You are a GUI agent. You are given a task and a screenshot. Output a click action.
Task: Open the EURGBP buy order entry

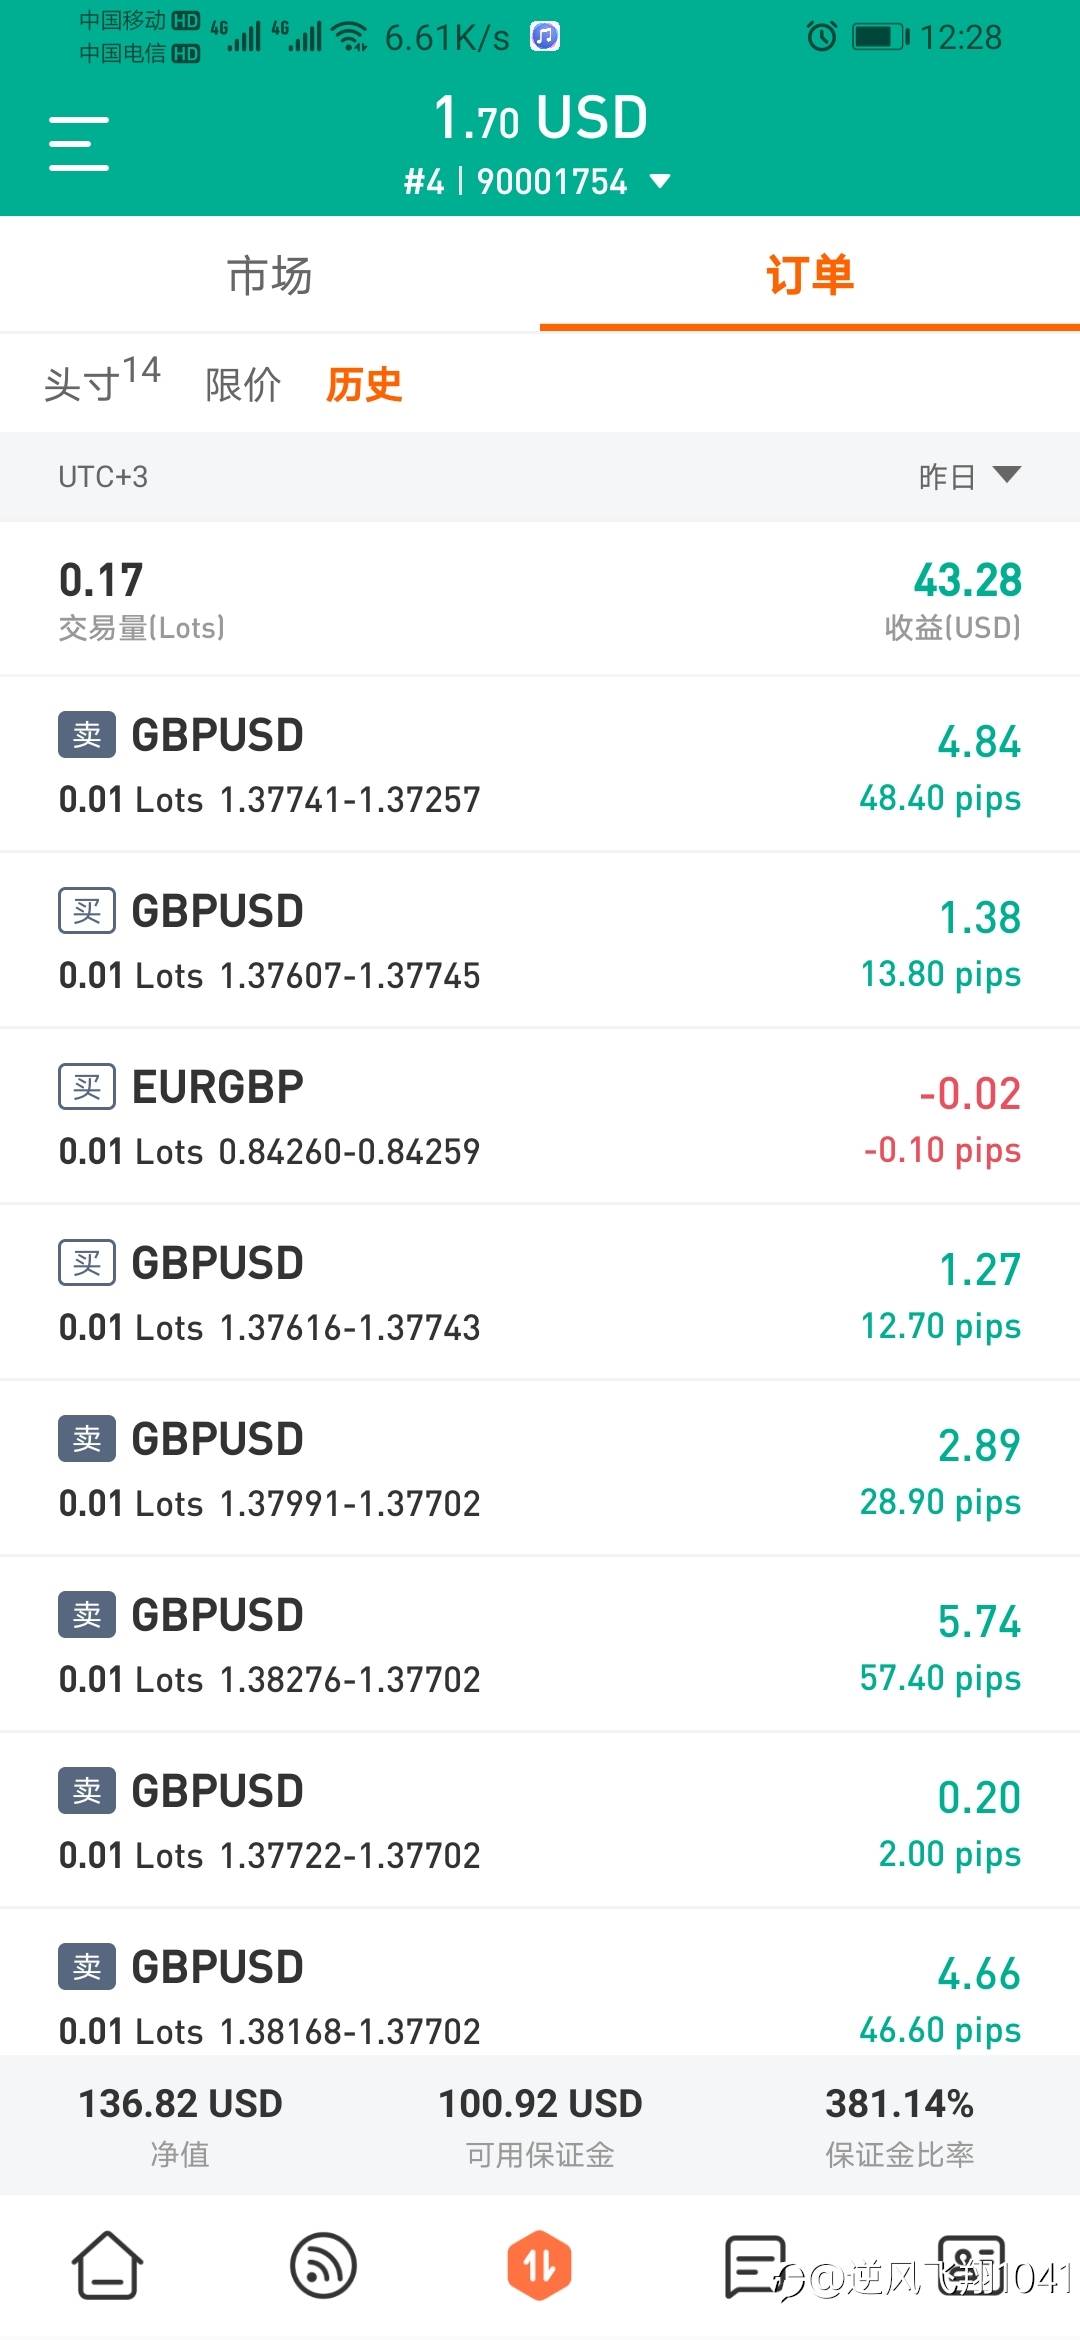540,1116
